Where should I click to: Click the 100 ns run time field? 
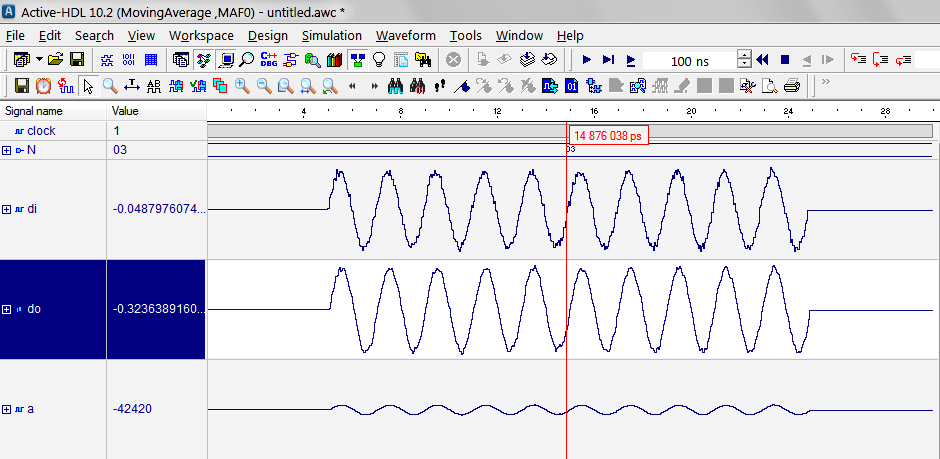[x=688, y=61]
